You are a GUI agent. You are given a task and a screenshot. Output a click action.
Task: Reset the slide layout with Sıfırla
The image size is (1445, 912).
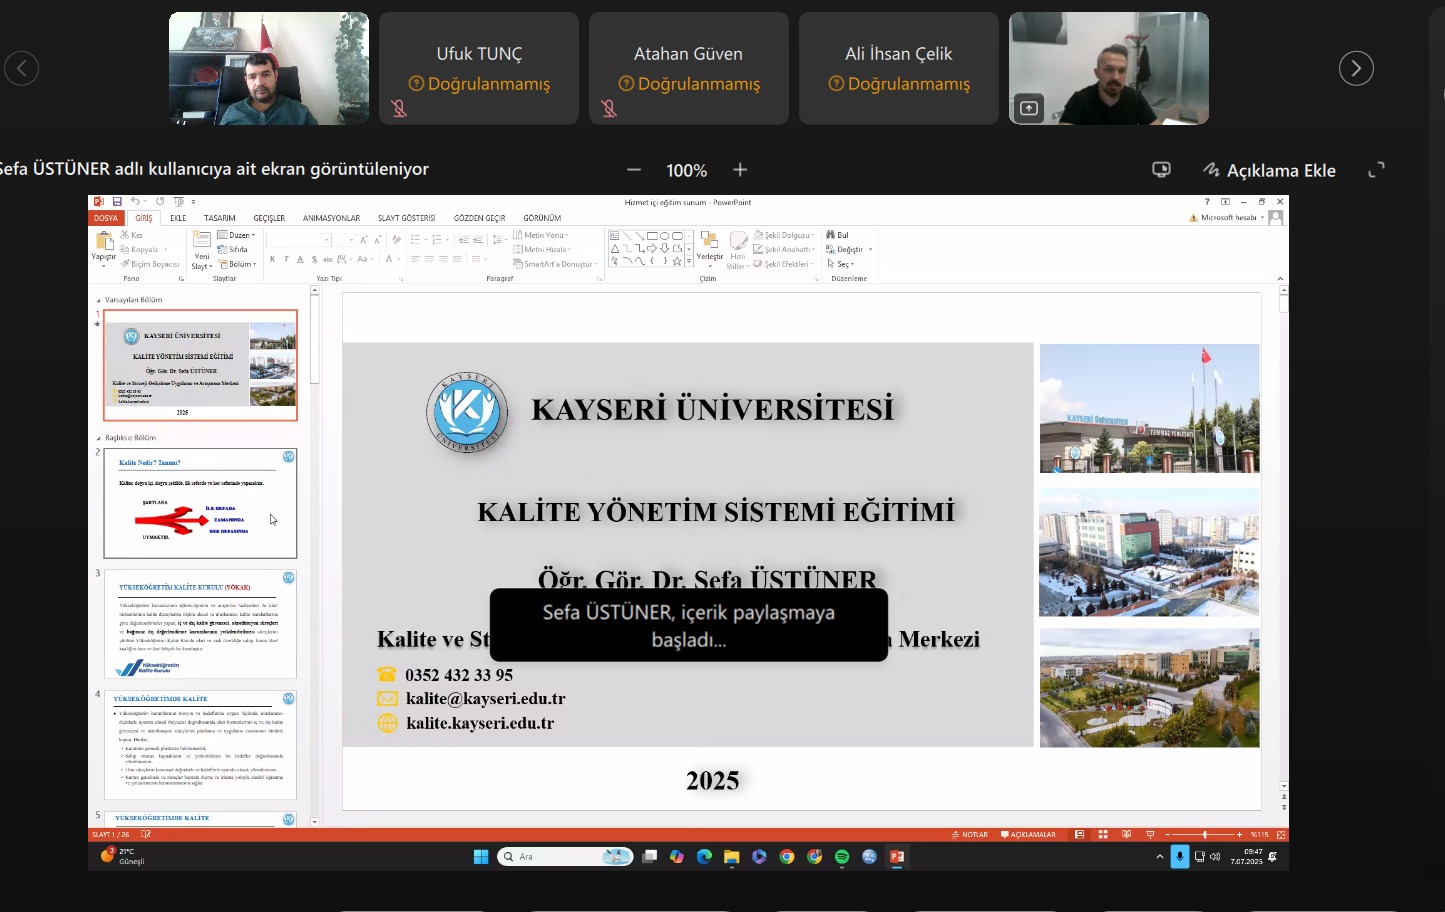tap(233, 250)
